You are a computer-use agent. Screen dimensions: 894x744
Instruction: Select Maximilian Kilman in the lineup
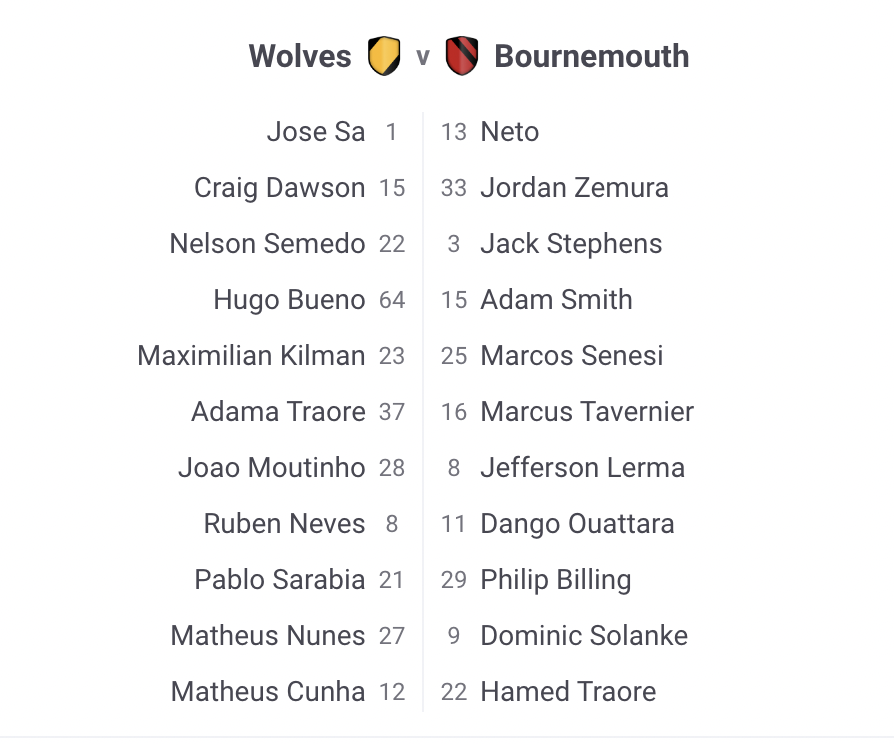(x=251, y=356)
